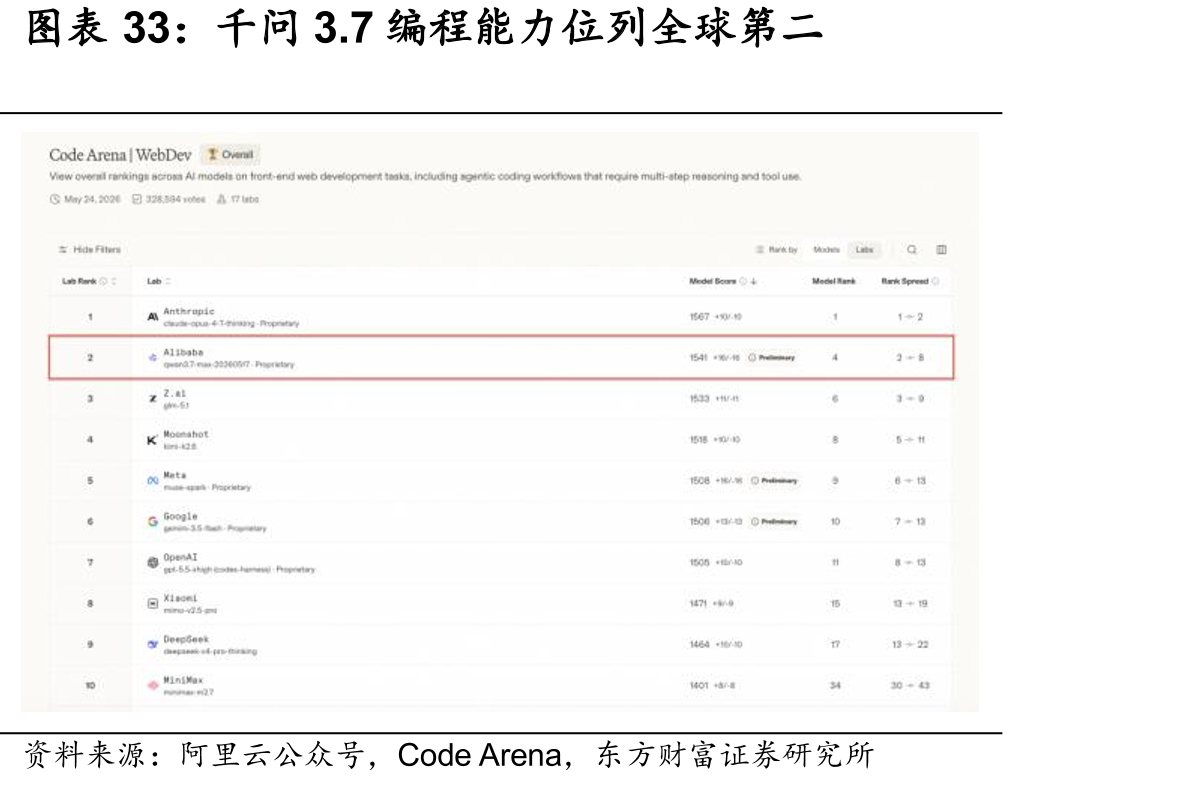Click model name qwen3.7-max under Alibaba
Screen dimensions: 1192x785
tap(207, 364)
